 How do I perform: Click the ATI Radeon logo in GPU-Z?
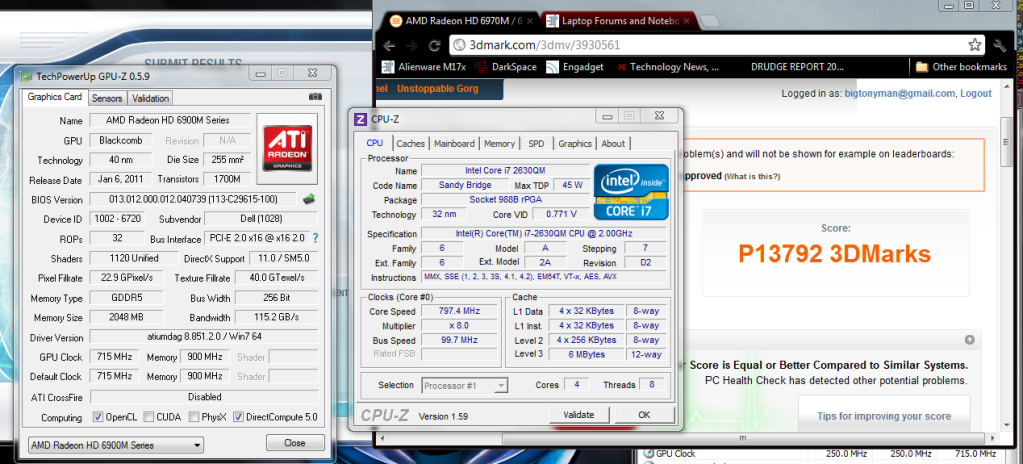(287, 149)
